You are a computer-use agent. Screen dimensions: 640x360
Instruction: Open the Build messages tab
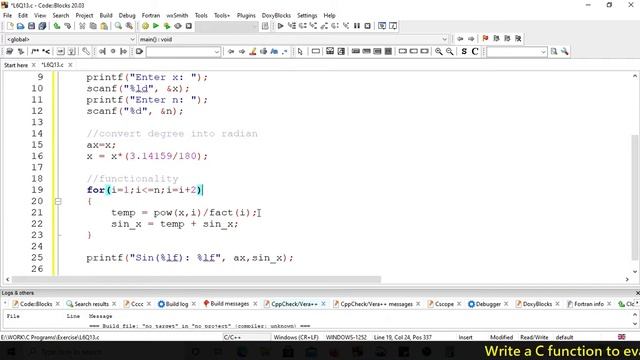click(229, 304)
